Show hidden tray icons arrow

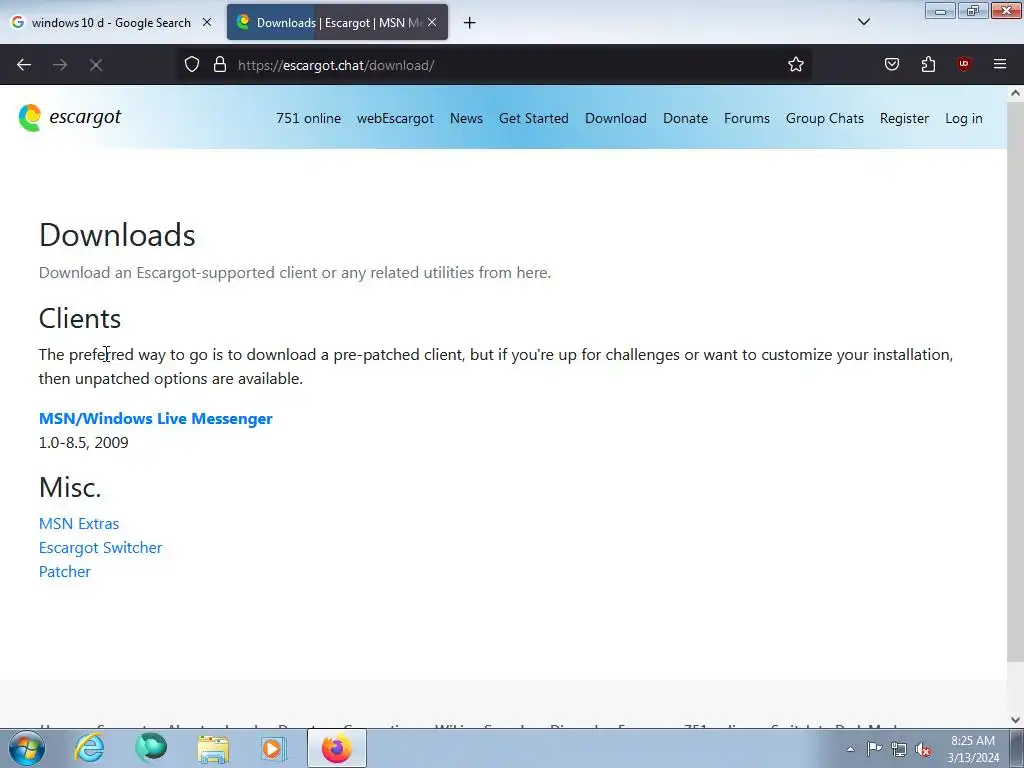850,749
